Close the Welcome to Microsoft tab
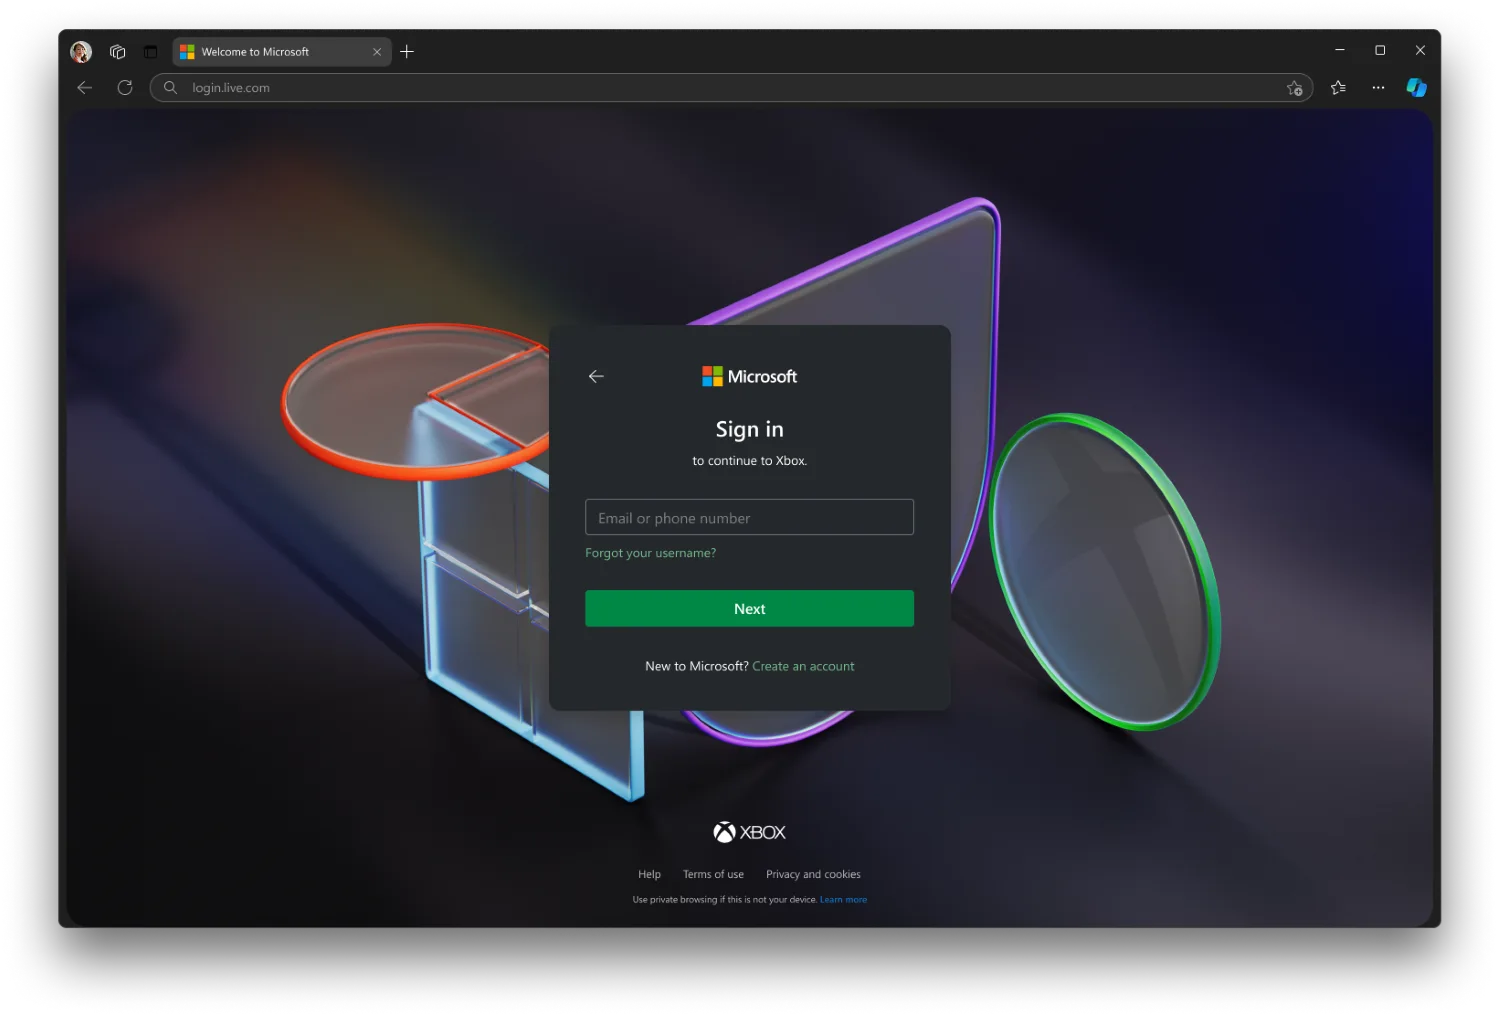 click(377, 52)
